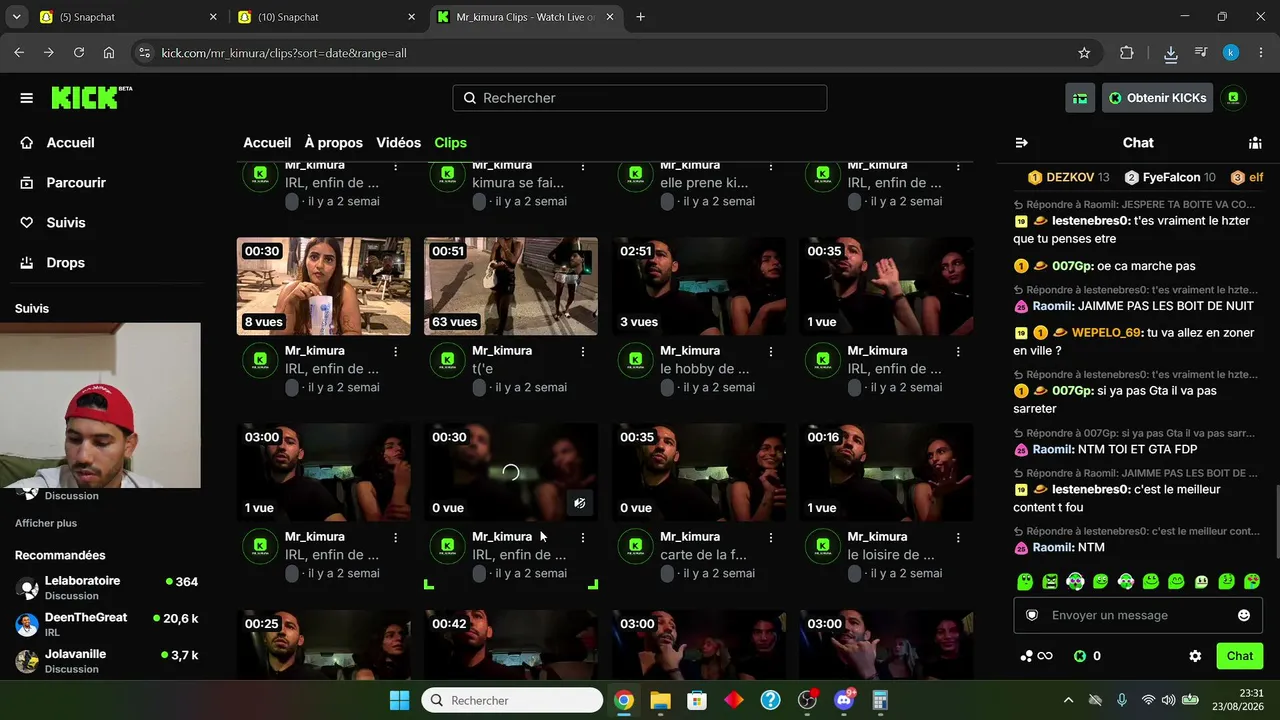
Task: Open the green chest rewards icon
Action: tap(1080, 98)
